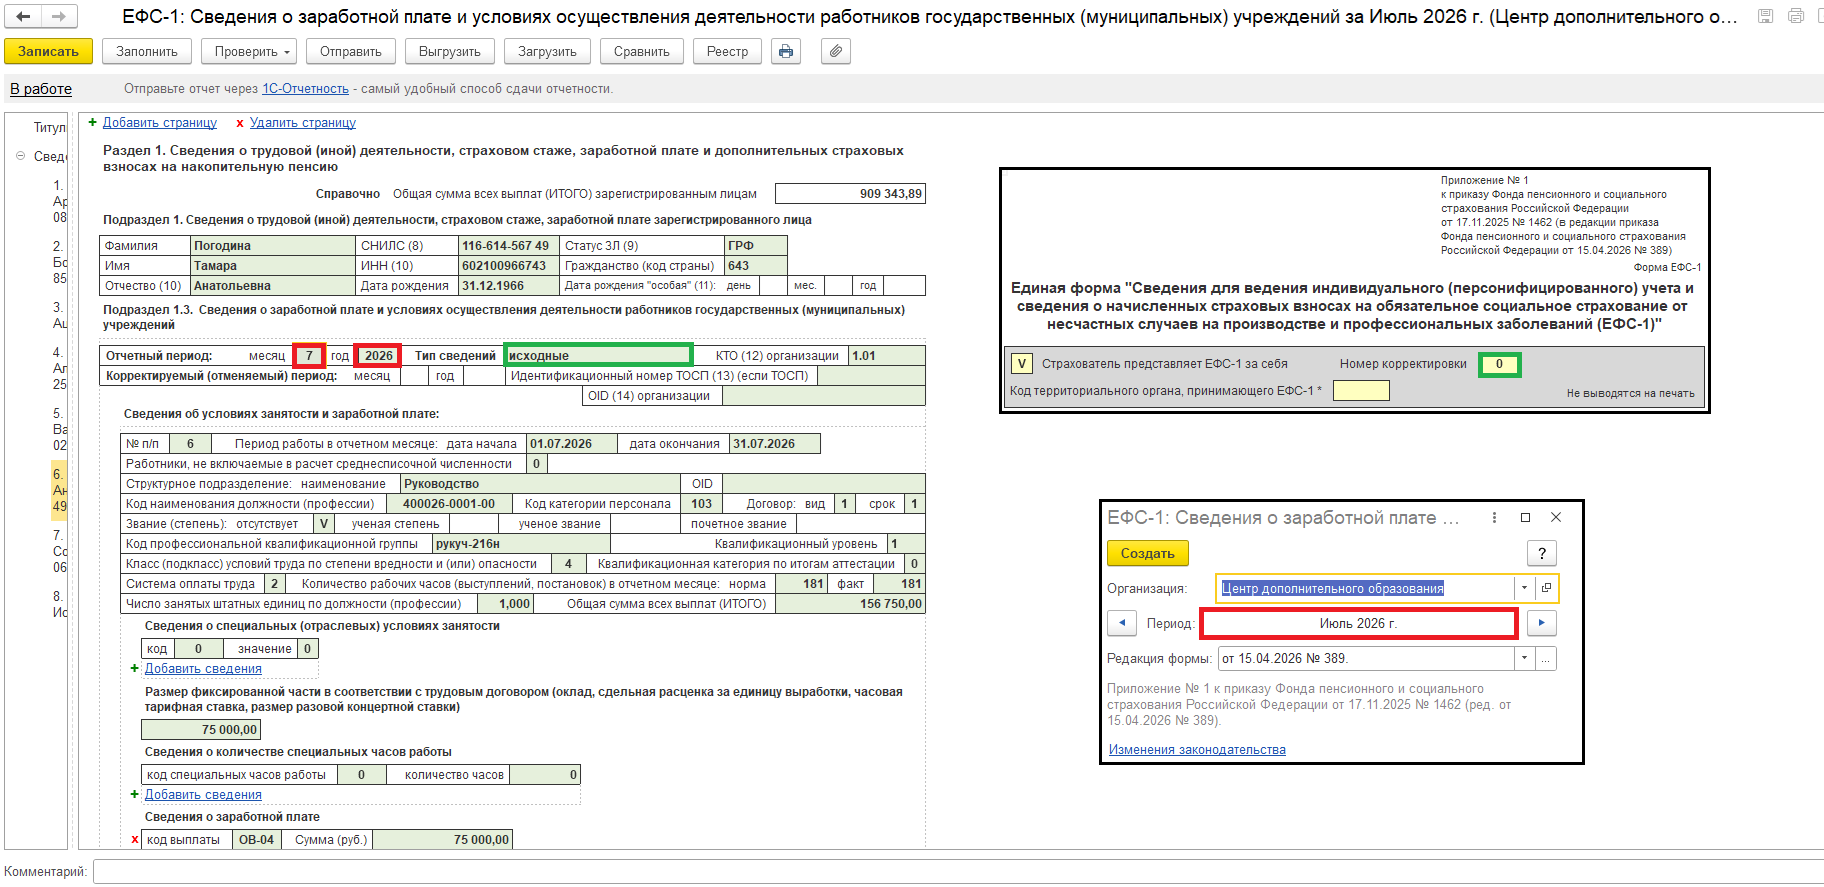Click the КТО организации value 1.01
The image size is (1824, 887).
point(887,355)
